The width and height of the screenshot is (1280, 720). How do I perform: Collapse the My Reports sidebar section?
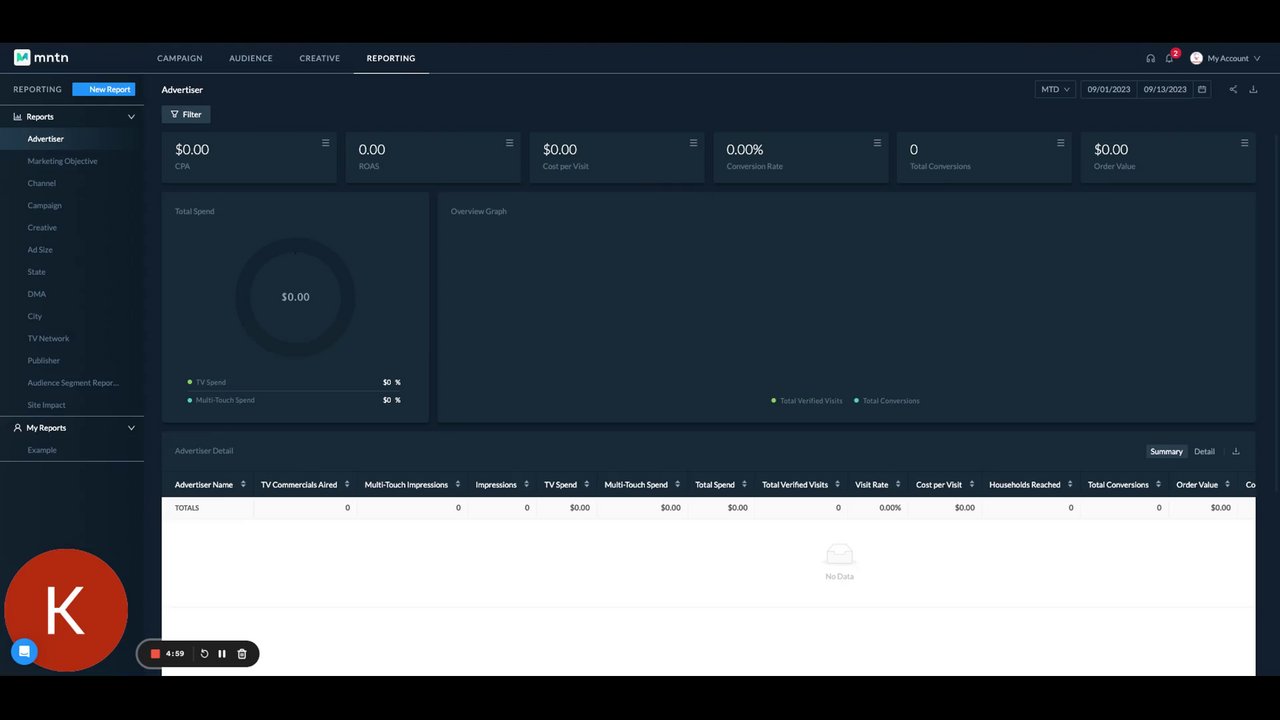click(x=131, y=428)
